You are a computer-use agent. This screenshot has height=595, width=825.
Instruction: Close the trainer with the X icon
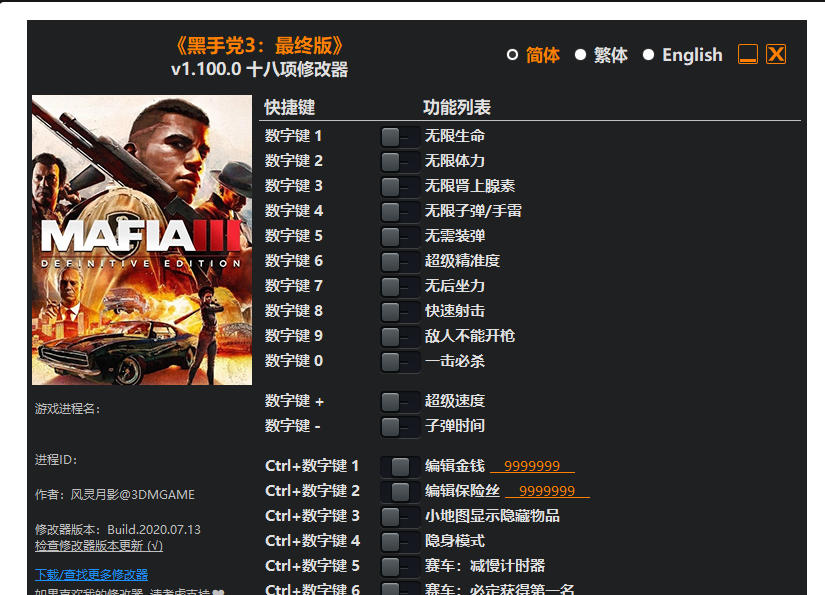[x=776, y=54]
